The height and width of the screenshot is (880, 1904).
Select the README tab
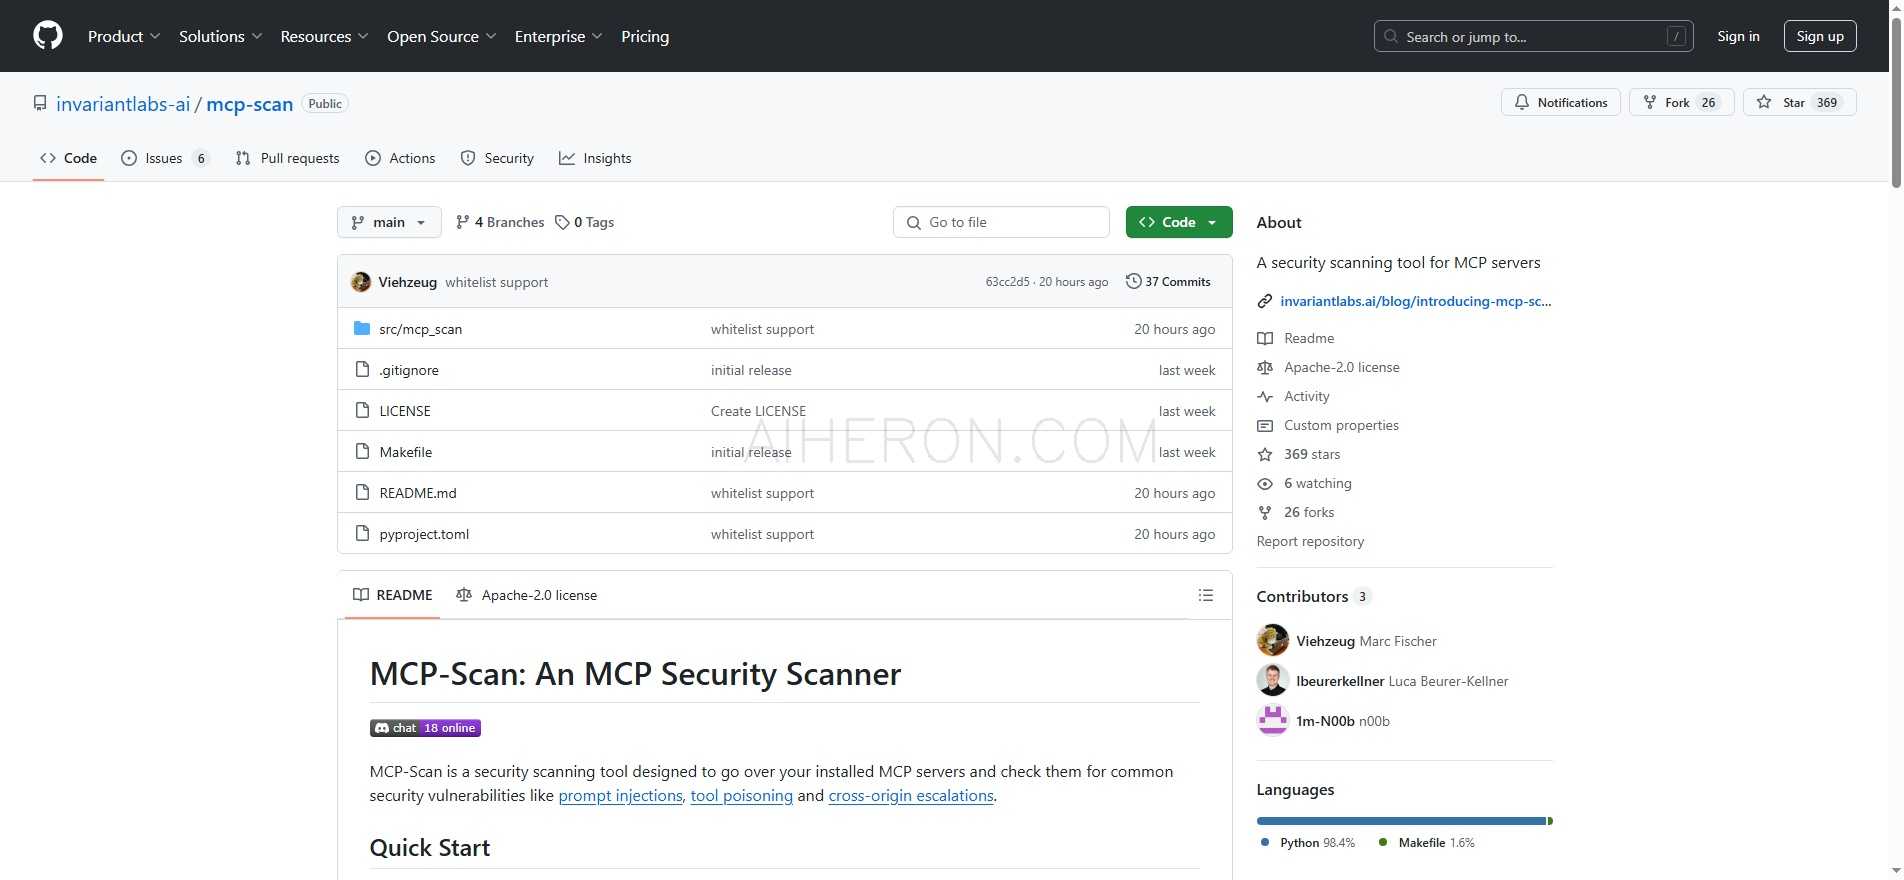392,595
